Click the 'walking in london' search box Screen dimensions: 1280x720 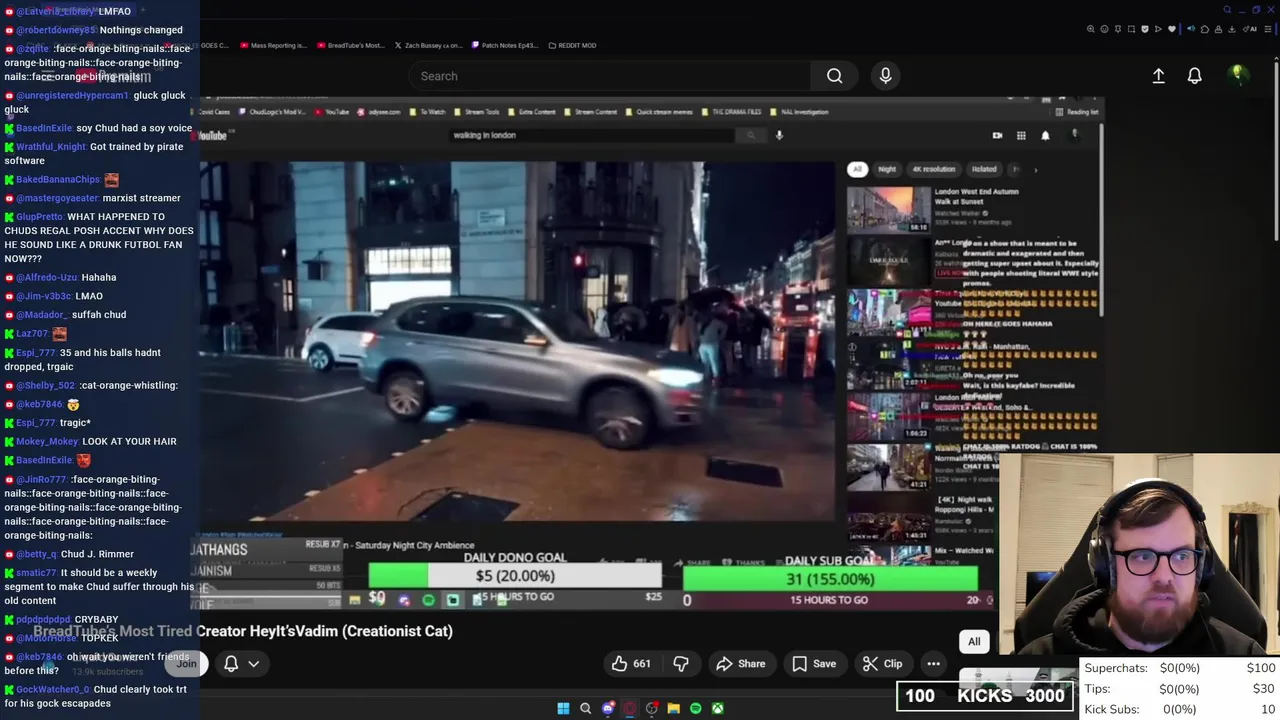[590, 135]
